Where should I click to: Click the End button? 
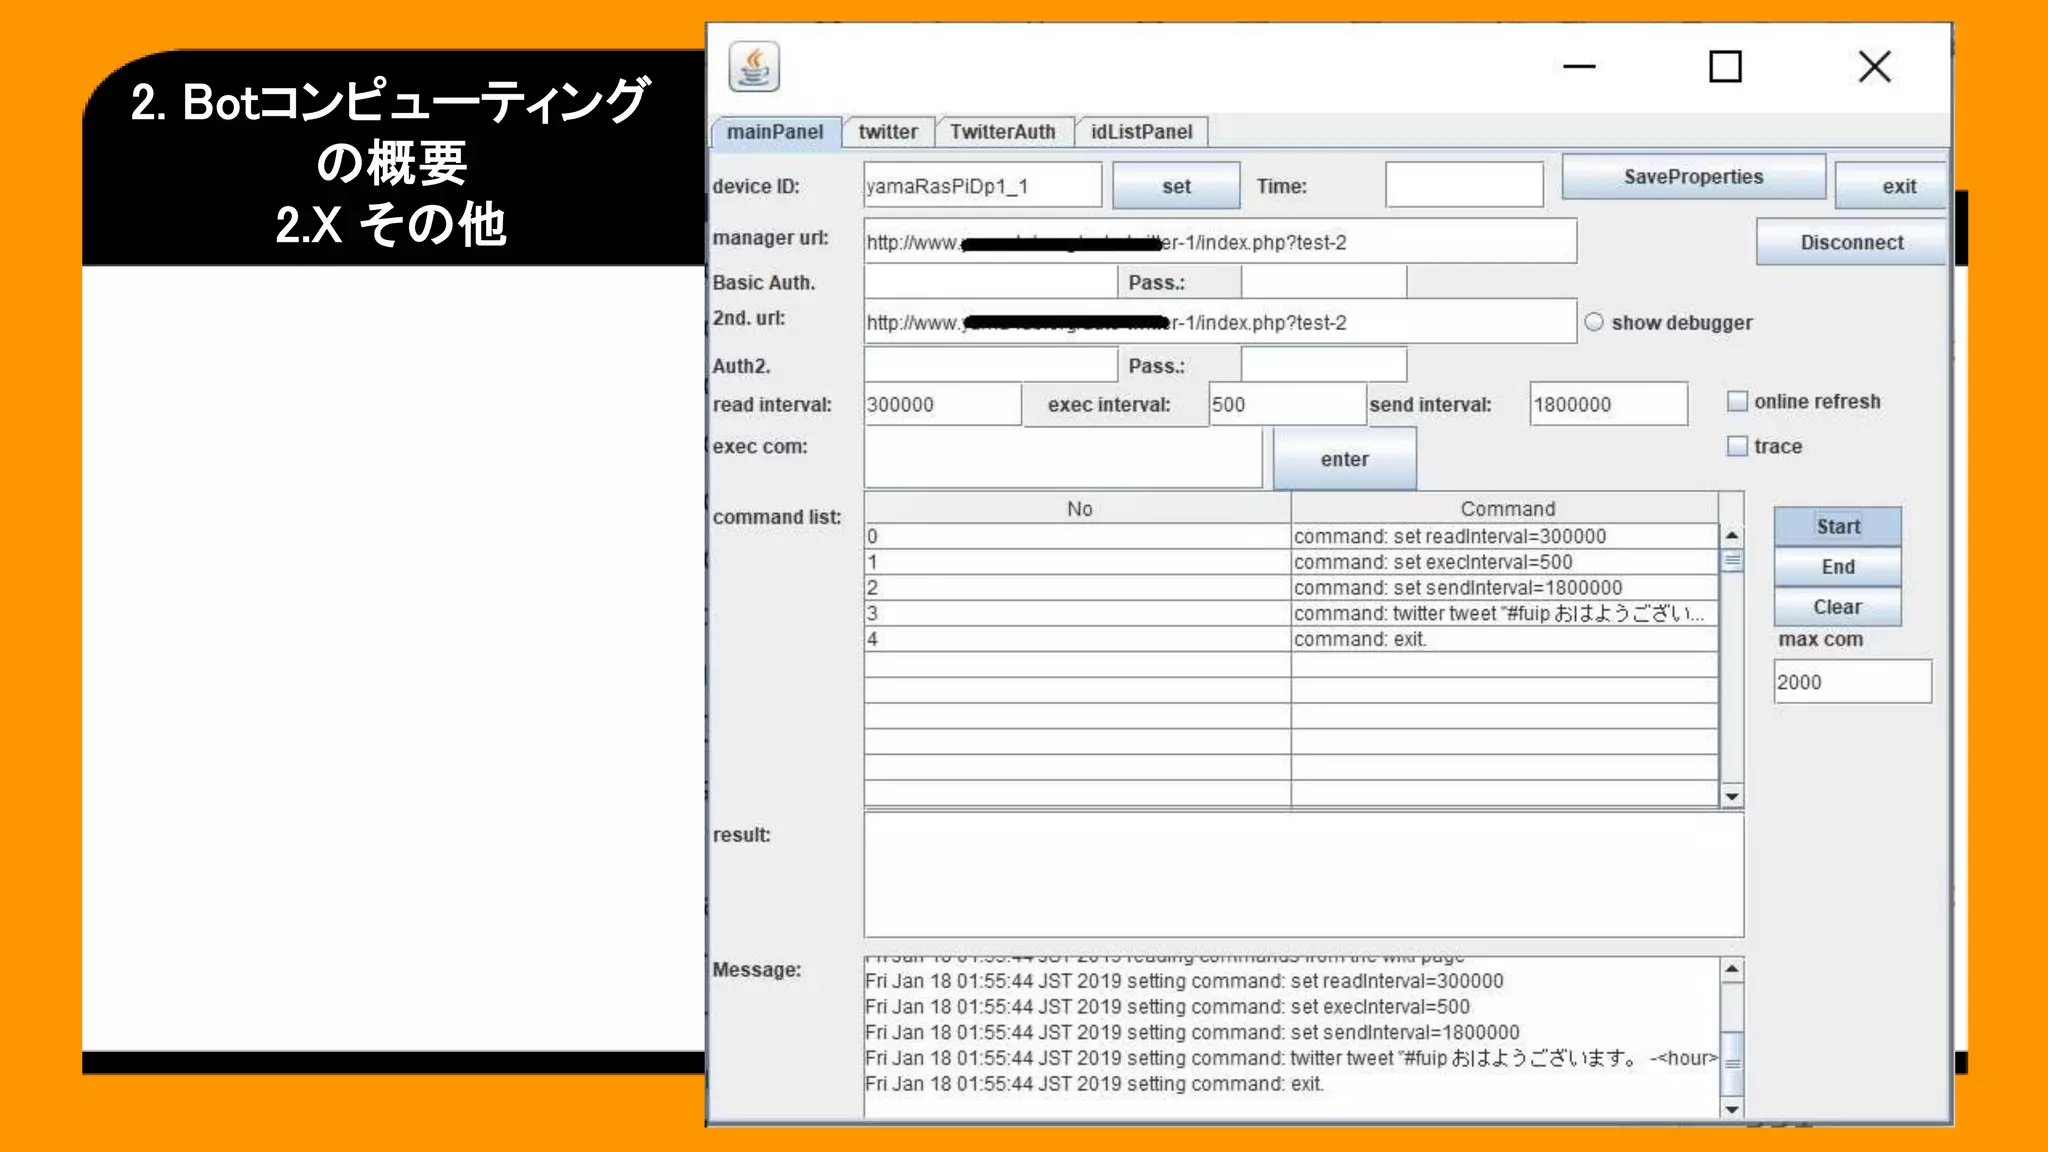click(1838, 567)
